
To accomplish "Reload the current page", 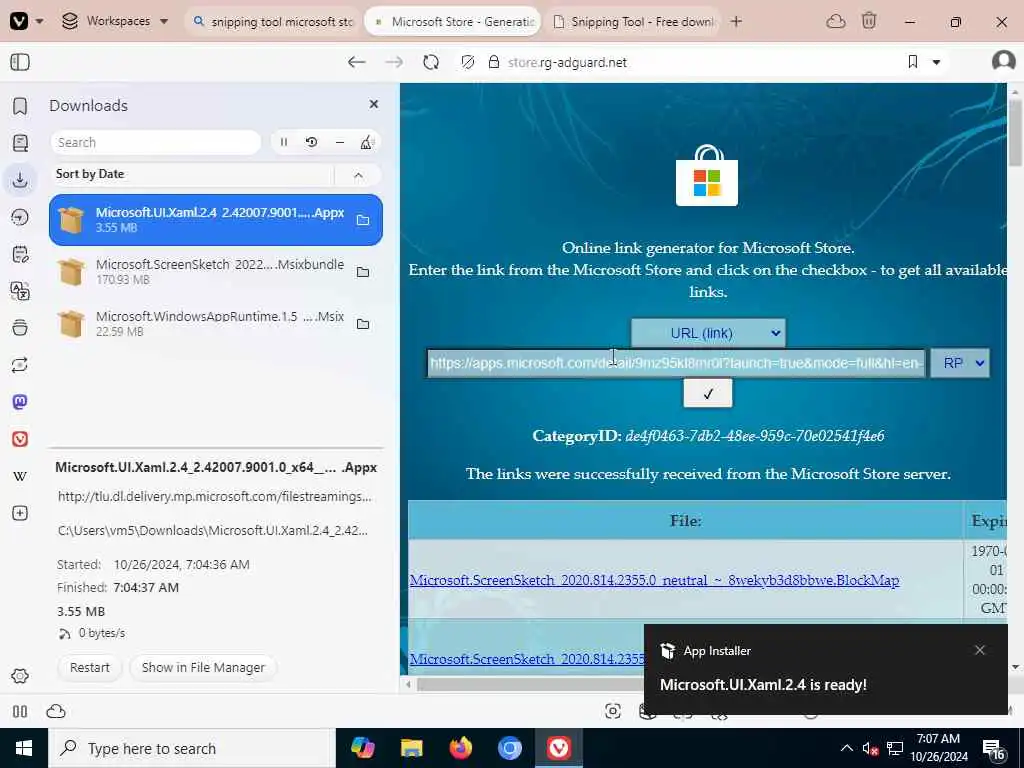I will 431,62.
